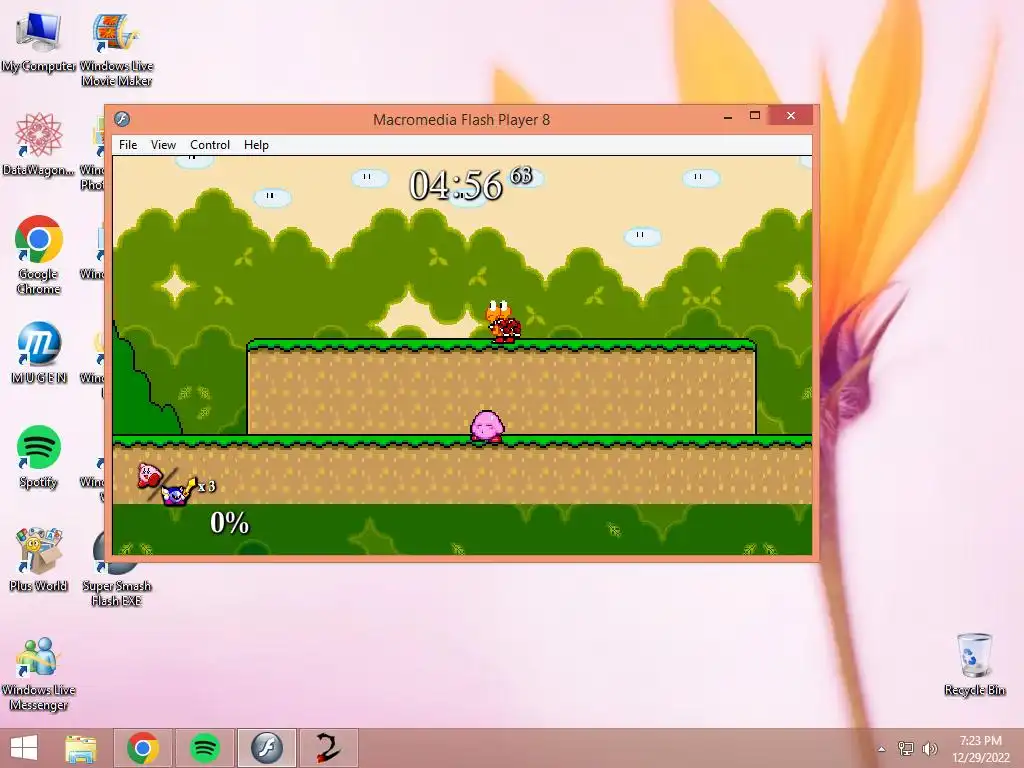Open the View menu in Flash Player
Image resolution: width=1024 pixels, height=768 pixels.
[163, 145]
